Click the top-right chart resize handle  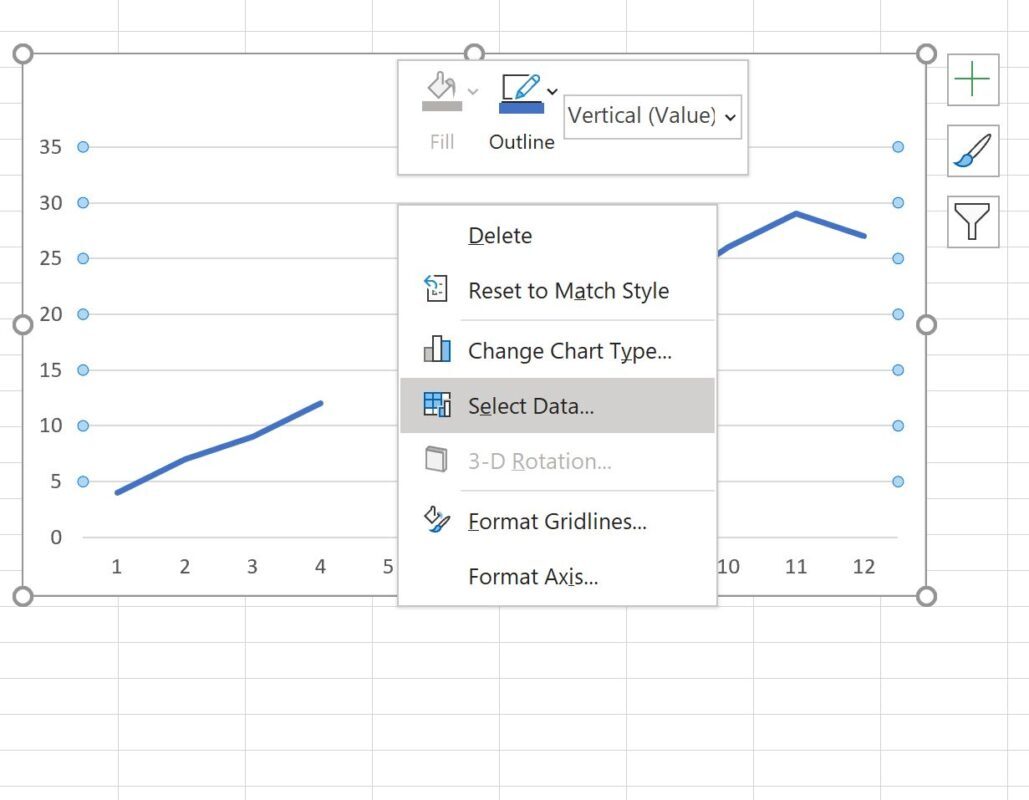click(926, 54)
